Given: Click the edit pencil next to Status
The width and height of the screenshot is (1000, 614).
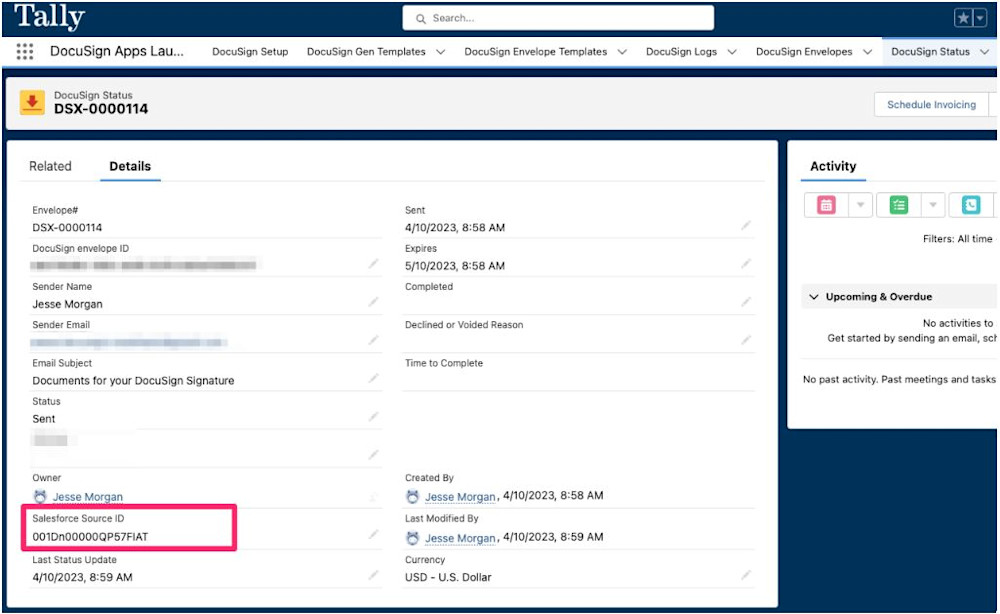Looking at the screenshot, I should pyautogui.click(x=374, y=416).
